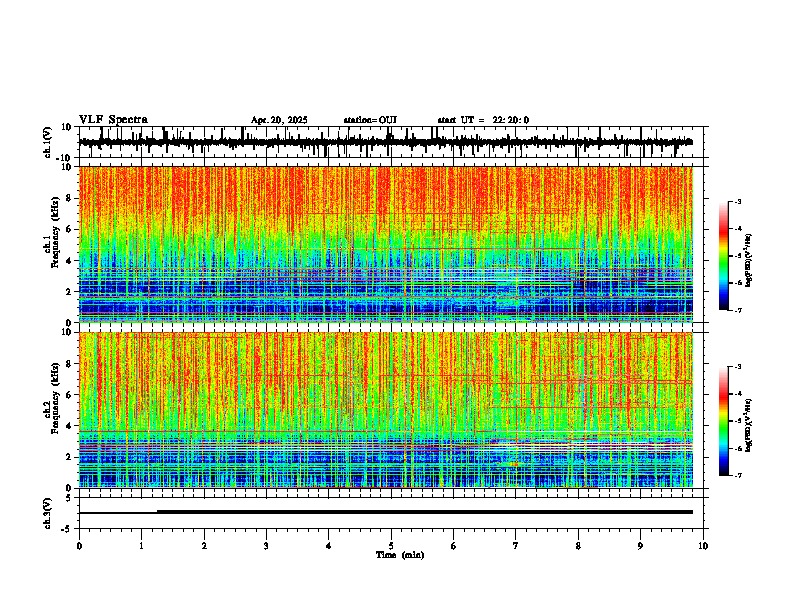Viewport: 792px width, 612px height.
Task: Click time axis tick label "3"
Action: pos(266,546)
